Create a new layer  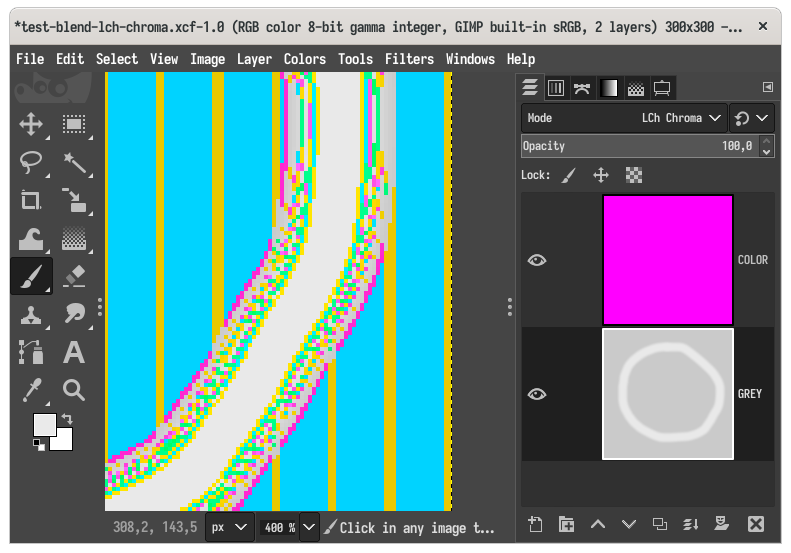(535, 525)
